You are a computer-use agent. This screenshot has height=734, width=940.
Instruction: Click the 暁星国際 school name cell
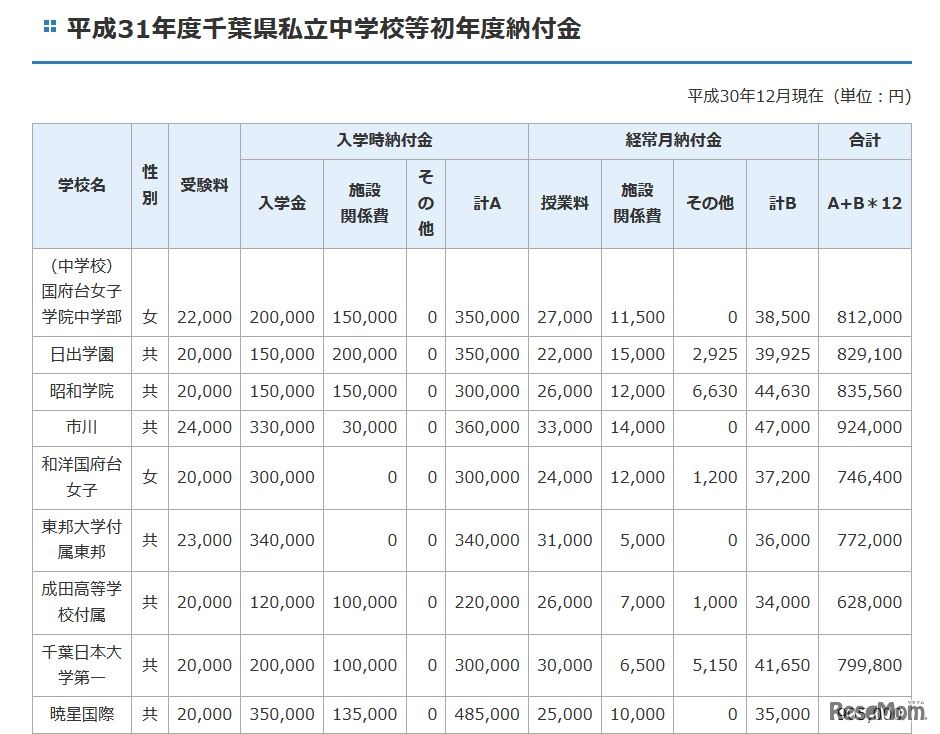(81, 715)
